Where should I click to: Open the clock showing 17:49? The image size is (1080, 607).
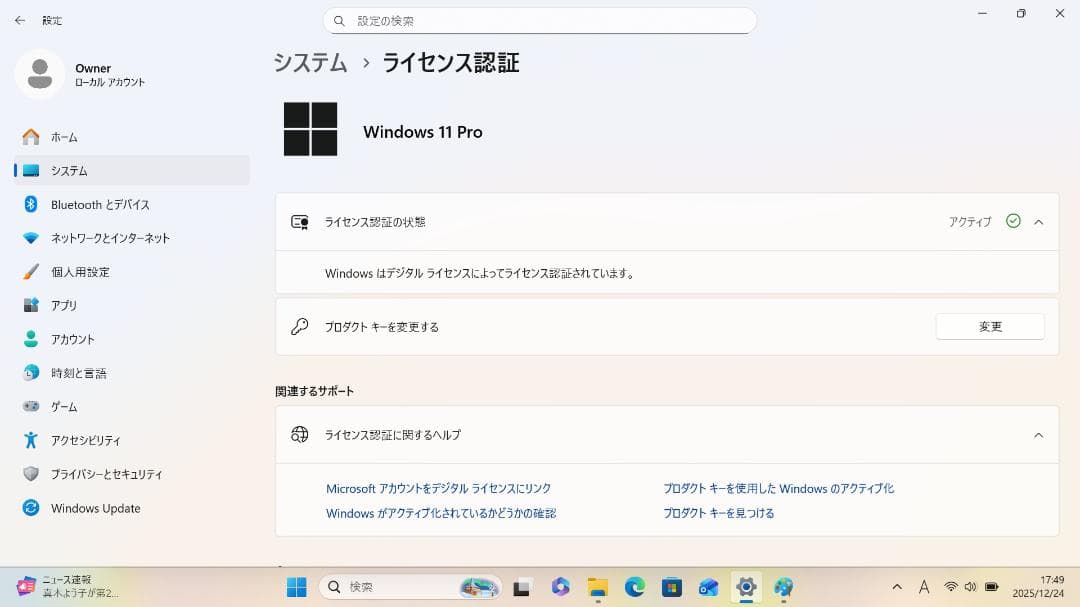1038,586
